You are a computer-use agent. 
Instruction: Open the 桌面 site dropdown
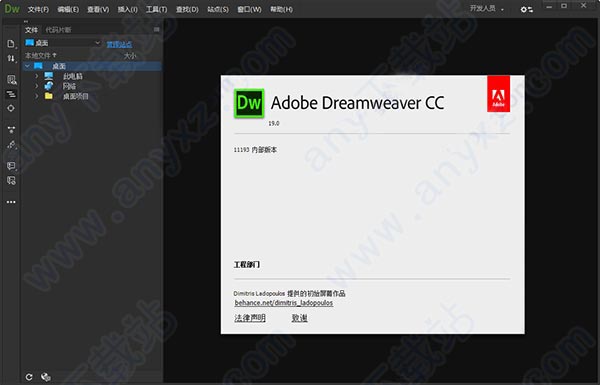(x=63, y=43)
